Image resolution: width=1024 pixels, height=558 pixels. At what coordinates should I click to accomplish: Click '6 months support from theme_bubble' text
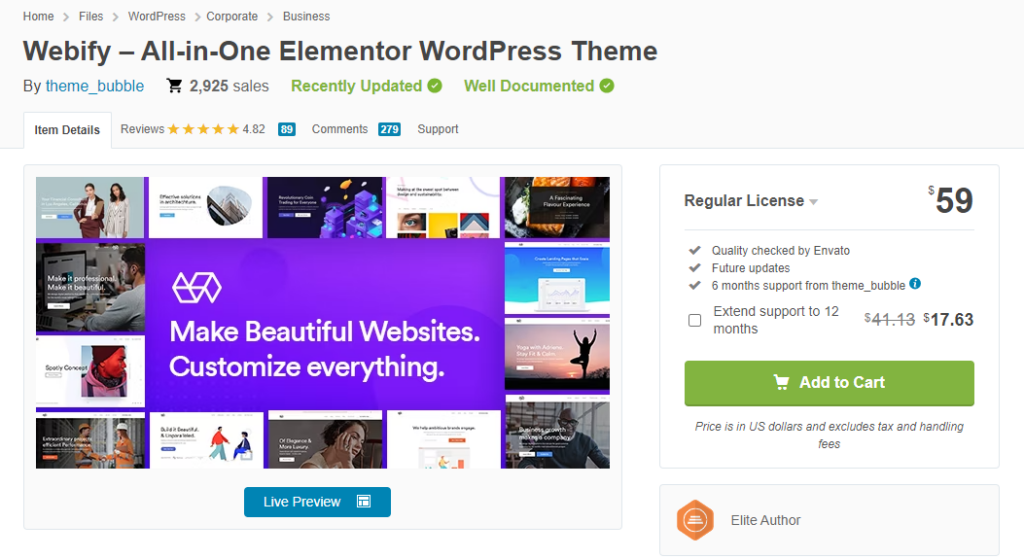pos(808,286)
